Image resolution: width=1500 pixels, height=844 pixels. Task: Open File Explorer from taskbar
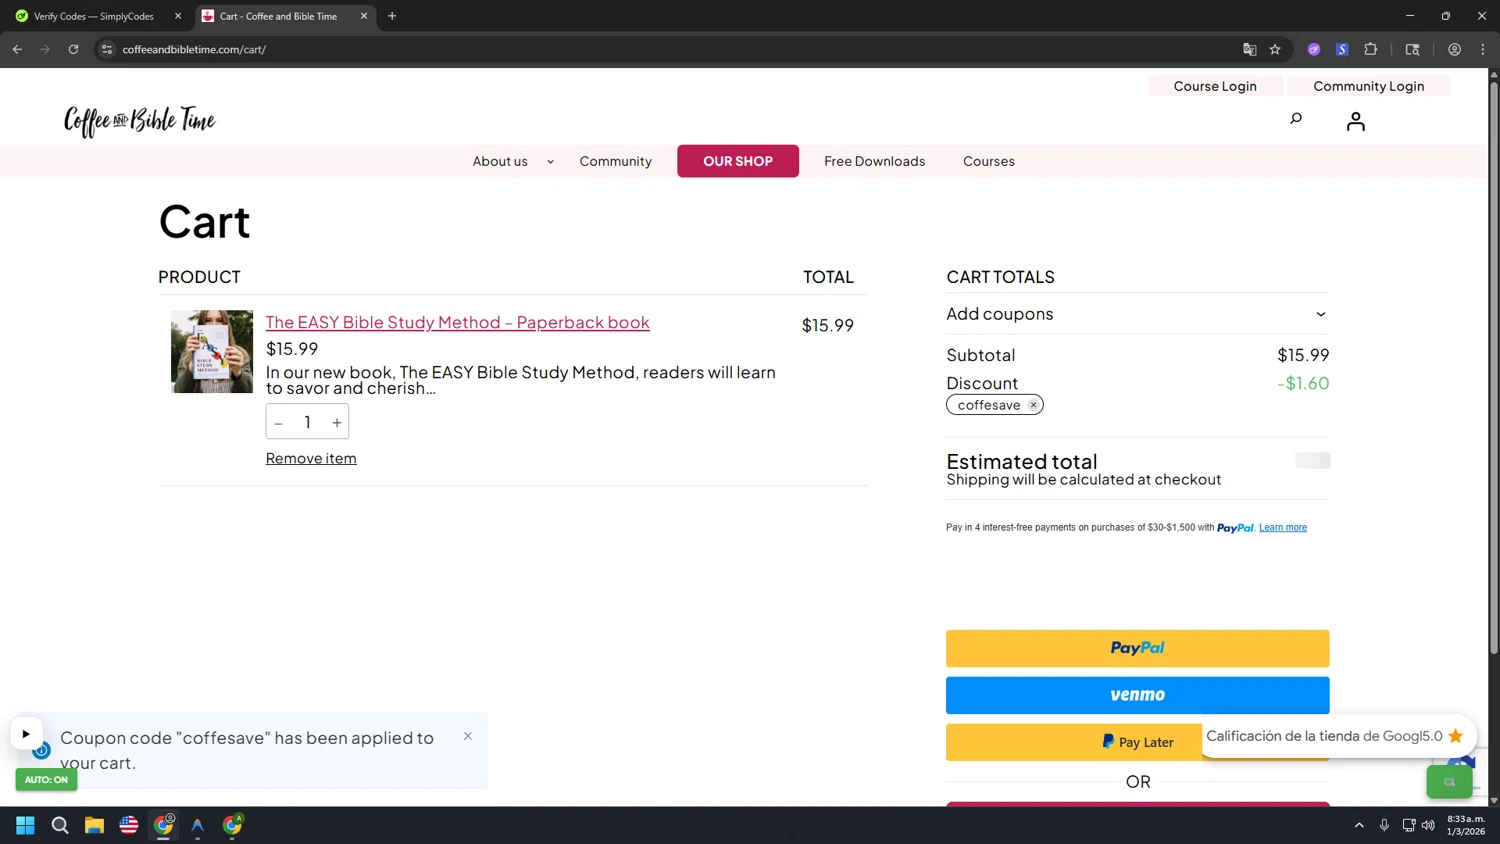coord(94,825)
